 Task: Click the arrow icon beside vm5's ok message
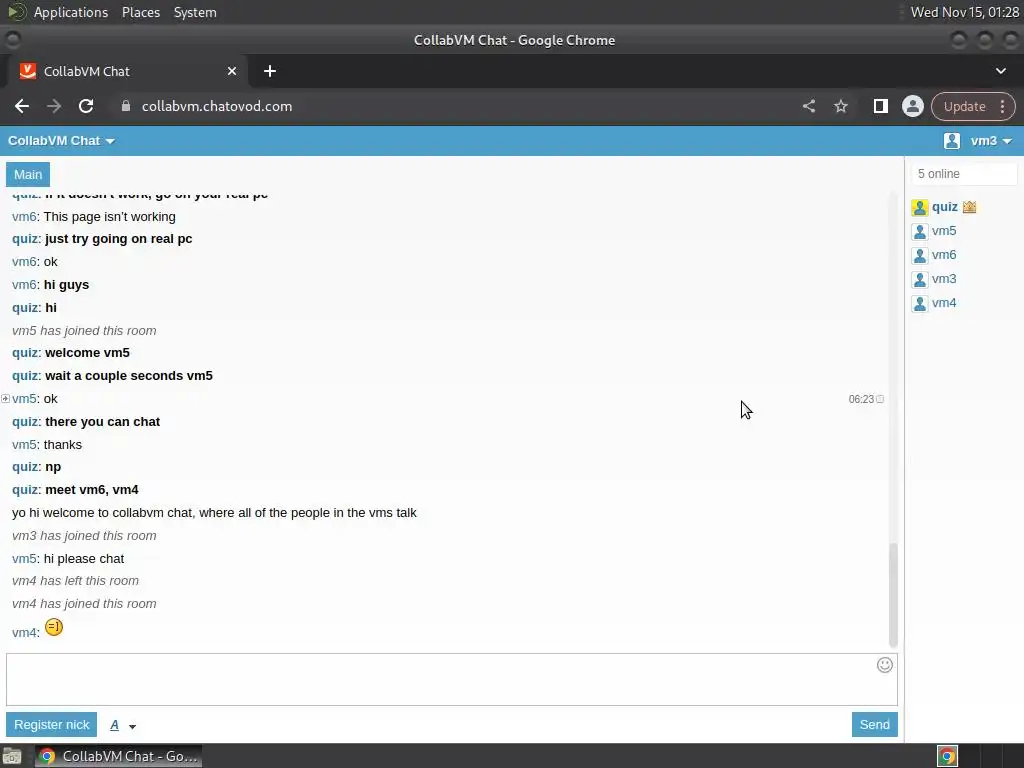5,398
